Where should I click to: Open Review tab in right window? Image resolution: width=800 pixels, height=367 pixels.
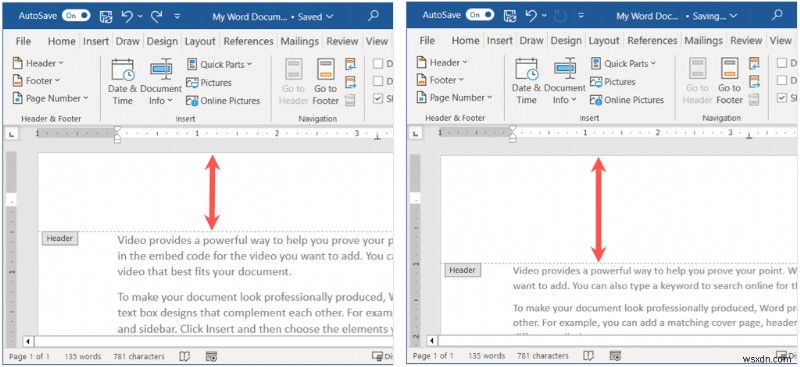point(747,40)
